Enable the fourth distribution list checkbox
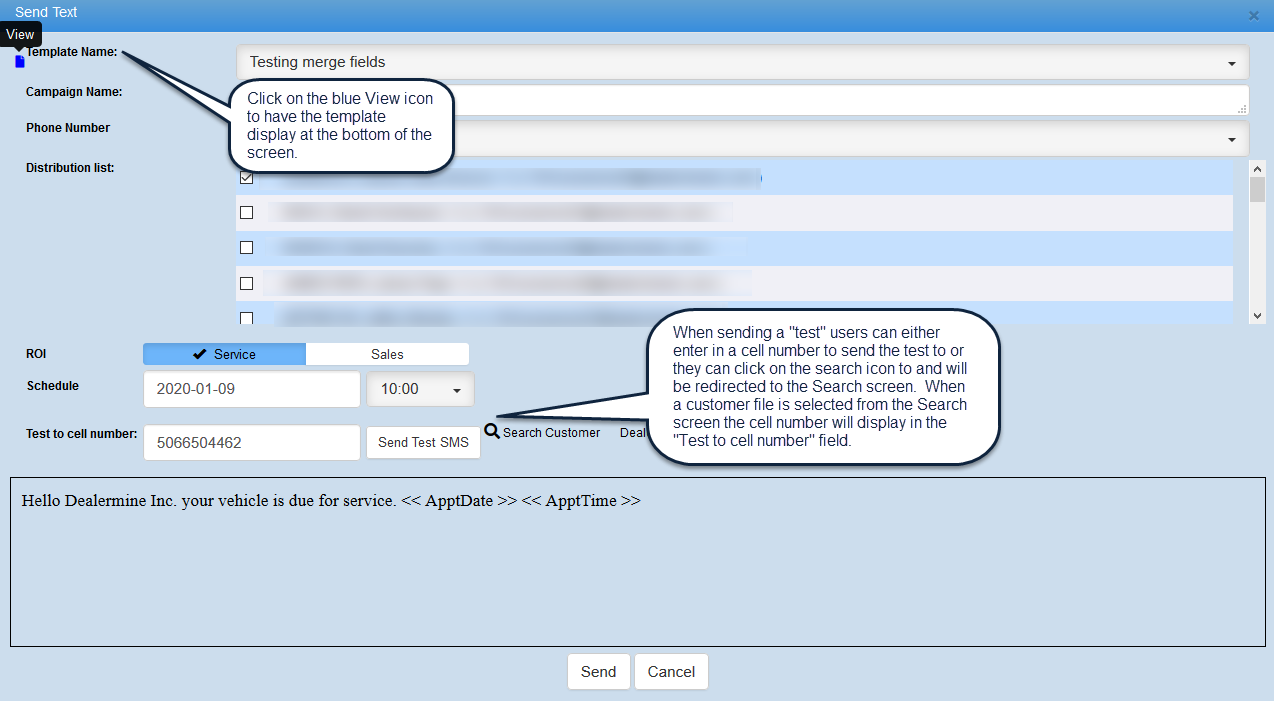This screenshot has height=701, width=1274. click(x=247, y=284)
